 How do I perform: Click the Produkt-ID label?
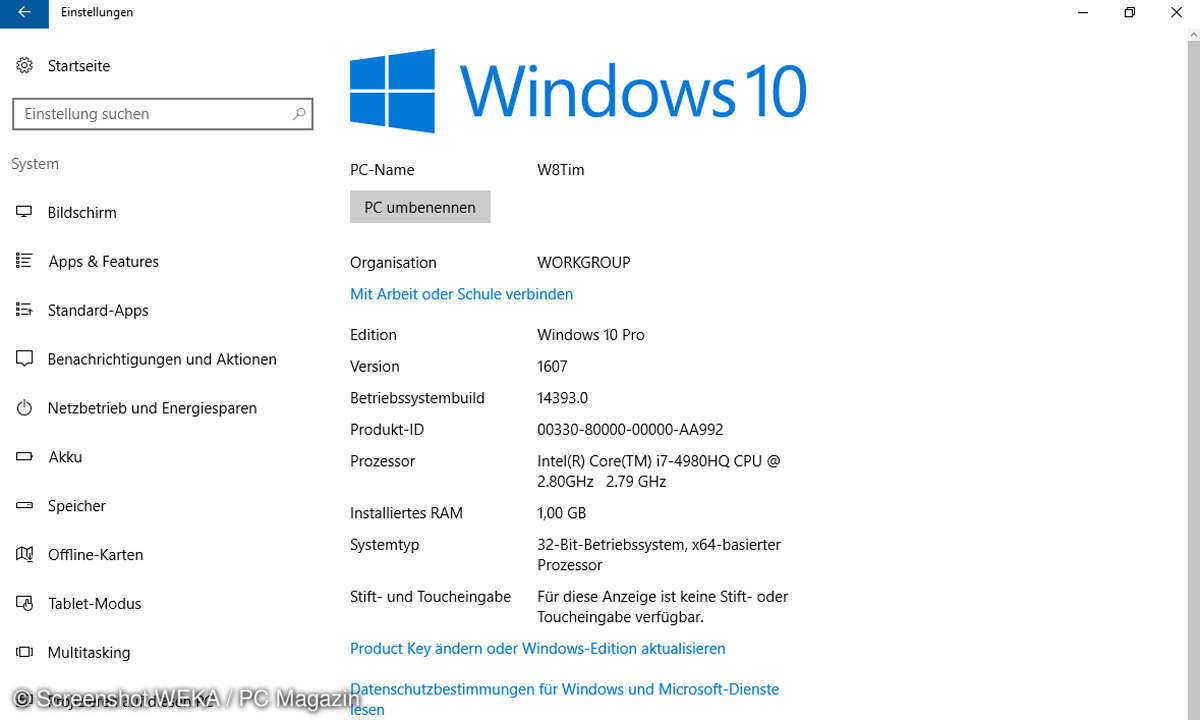tap(387, 430)
